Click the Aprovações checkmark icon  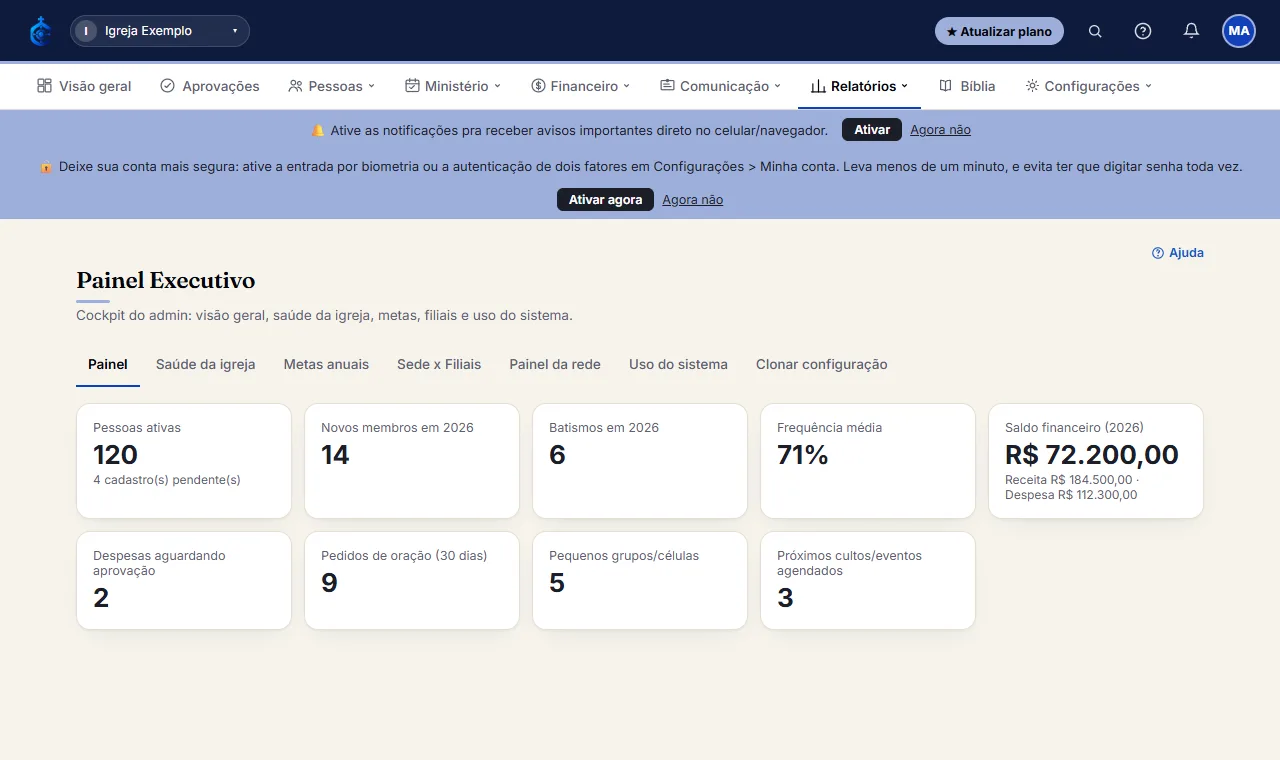click(x=167, y=86)
